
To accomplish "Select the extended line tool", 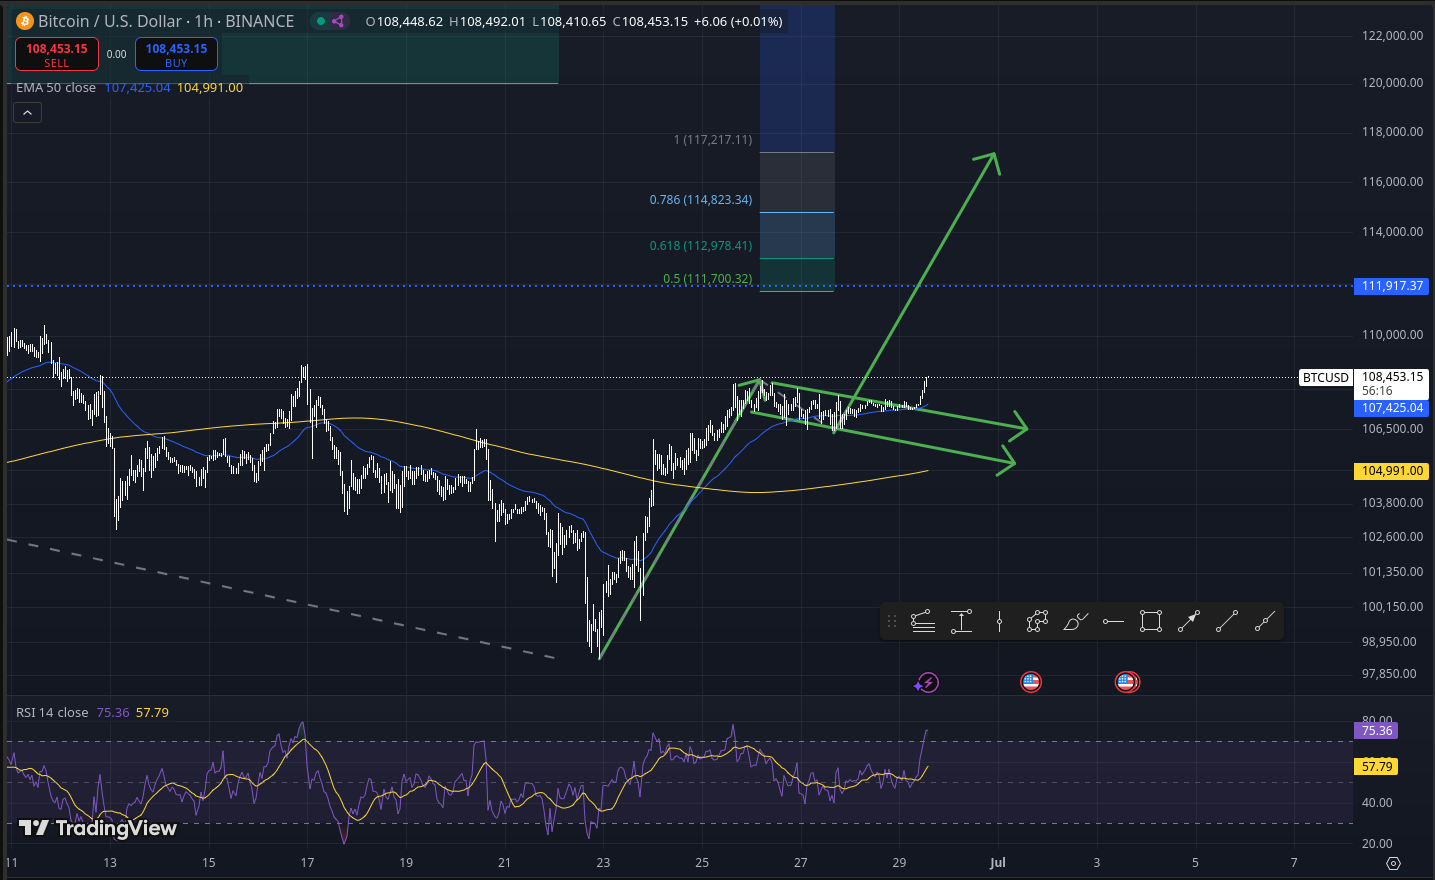I will click(1265, 622).
